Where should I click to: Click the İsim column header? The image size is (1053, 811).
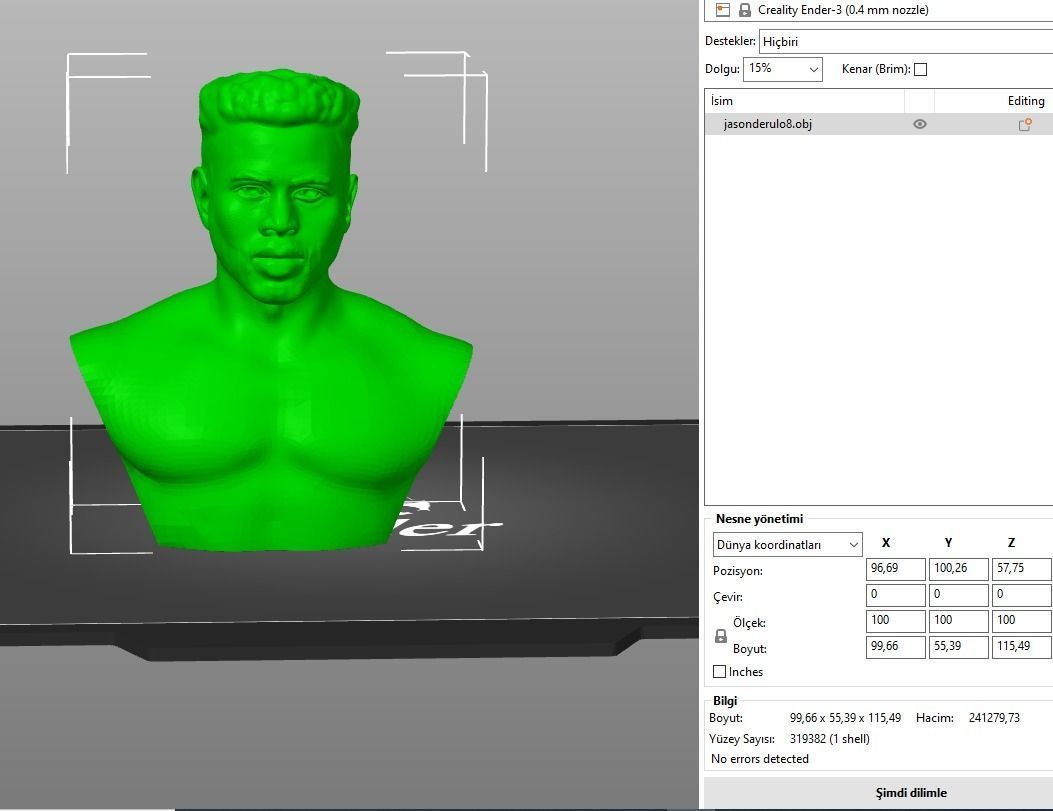[723, 100]
